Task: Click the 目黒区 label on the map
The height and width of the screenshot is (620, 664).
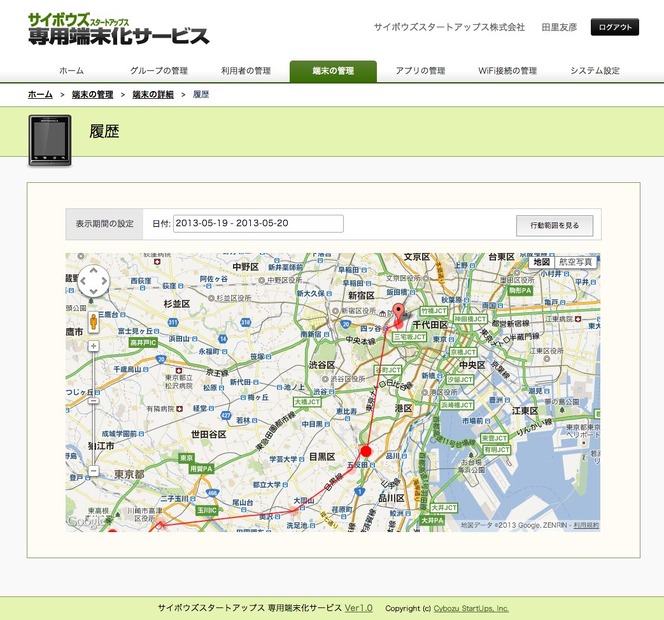Action: [x=322, y=457]
